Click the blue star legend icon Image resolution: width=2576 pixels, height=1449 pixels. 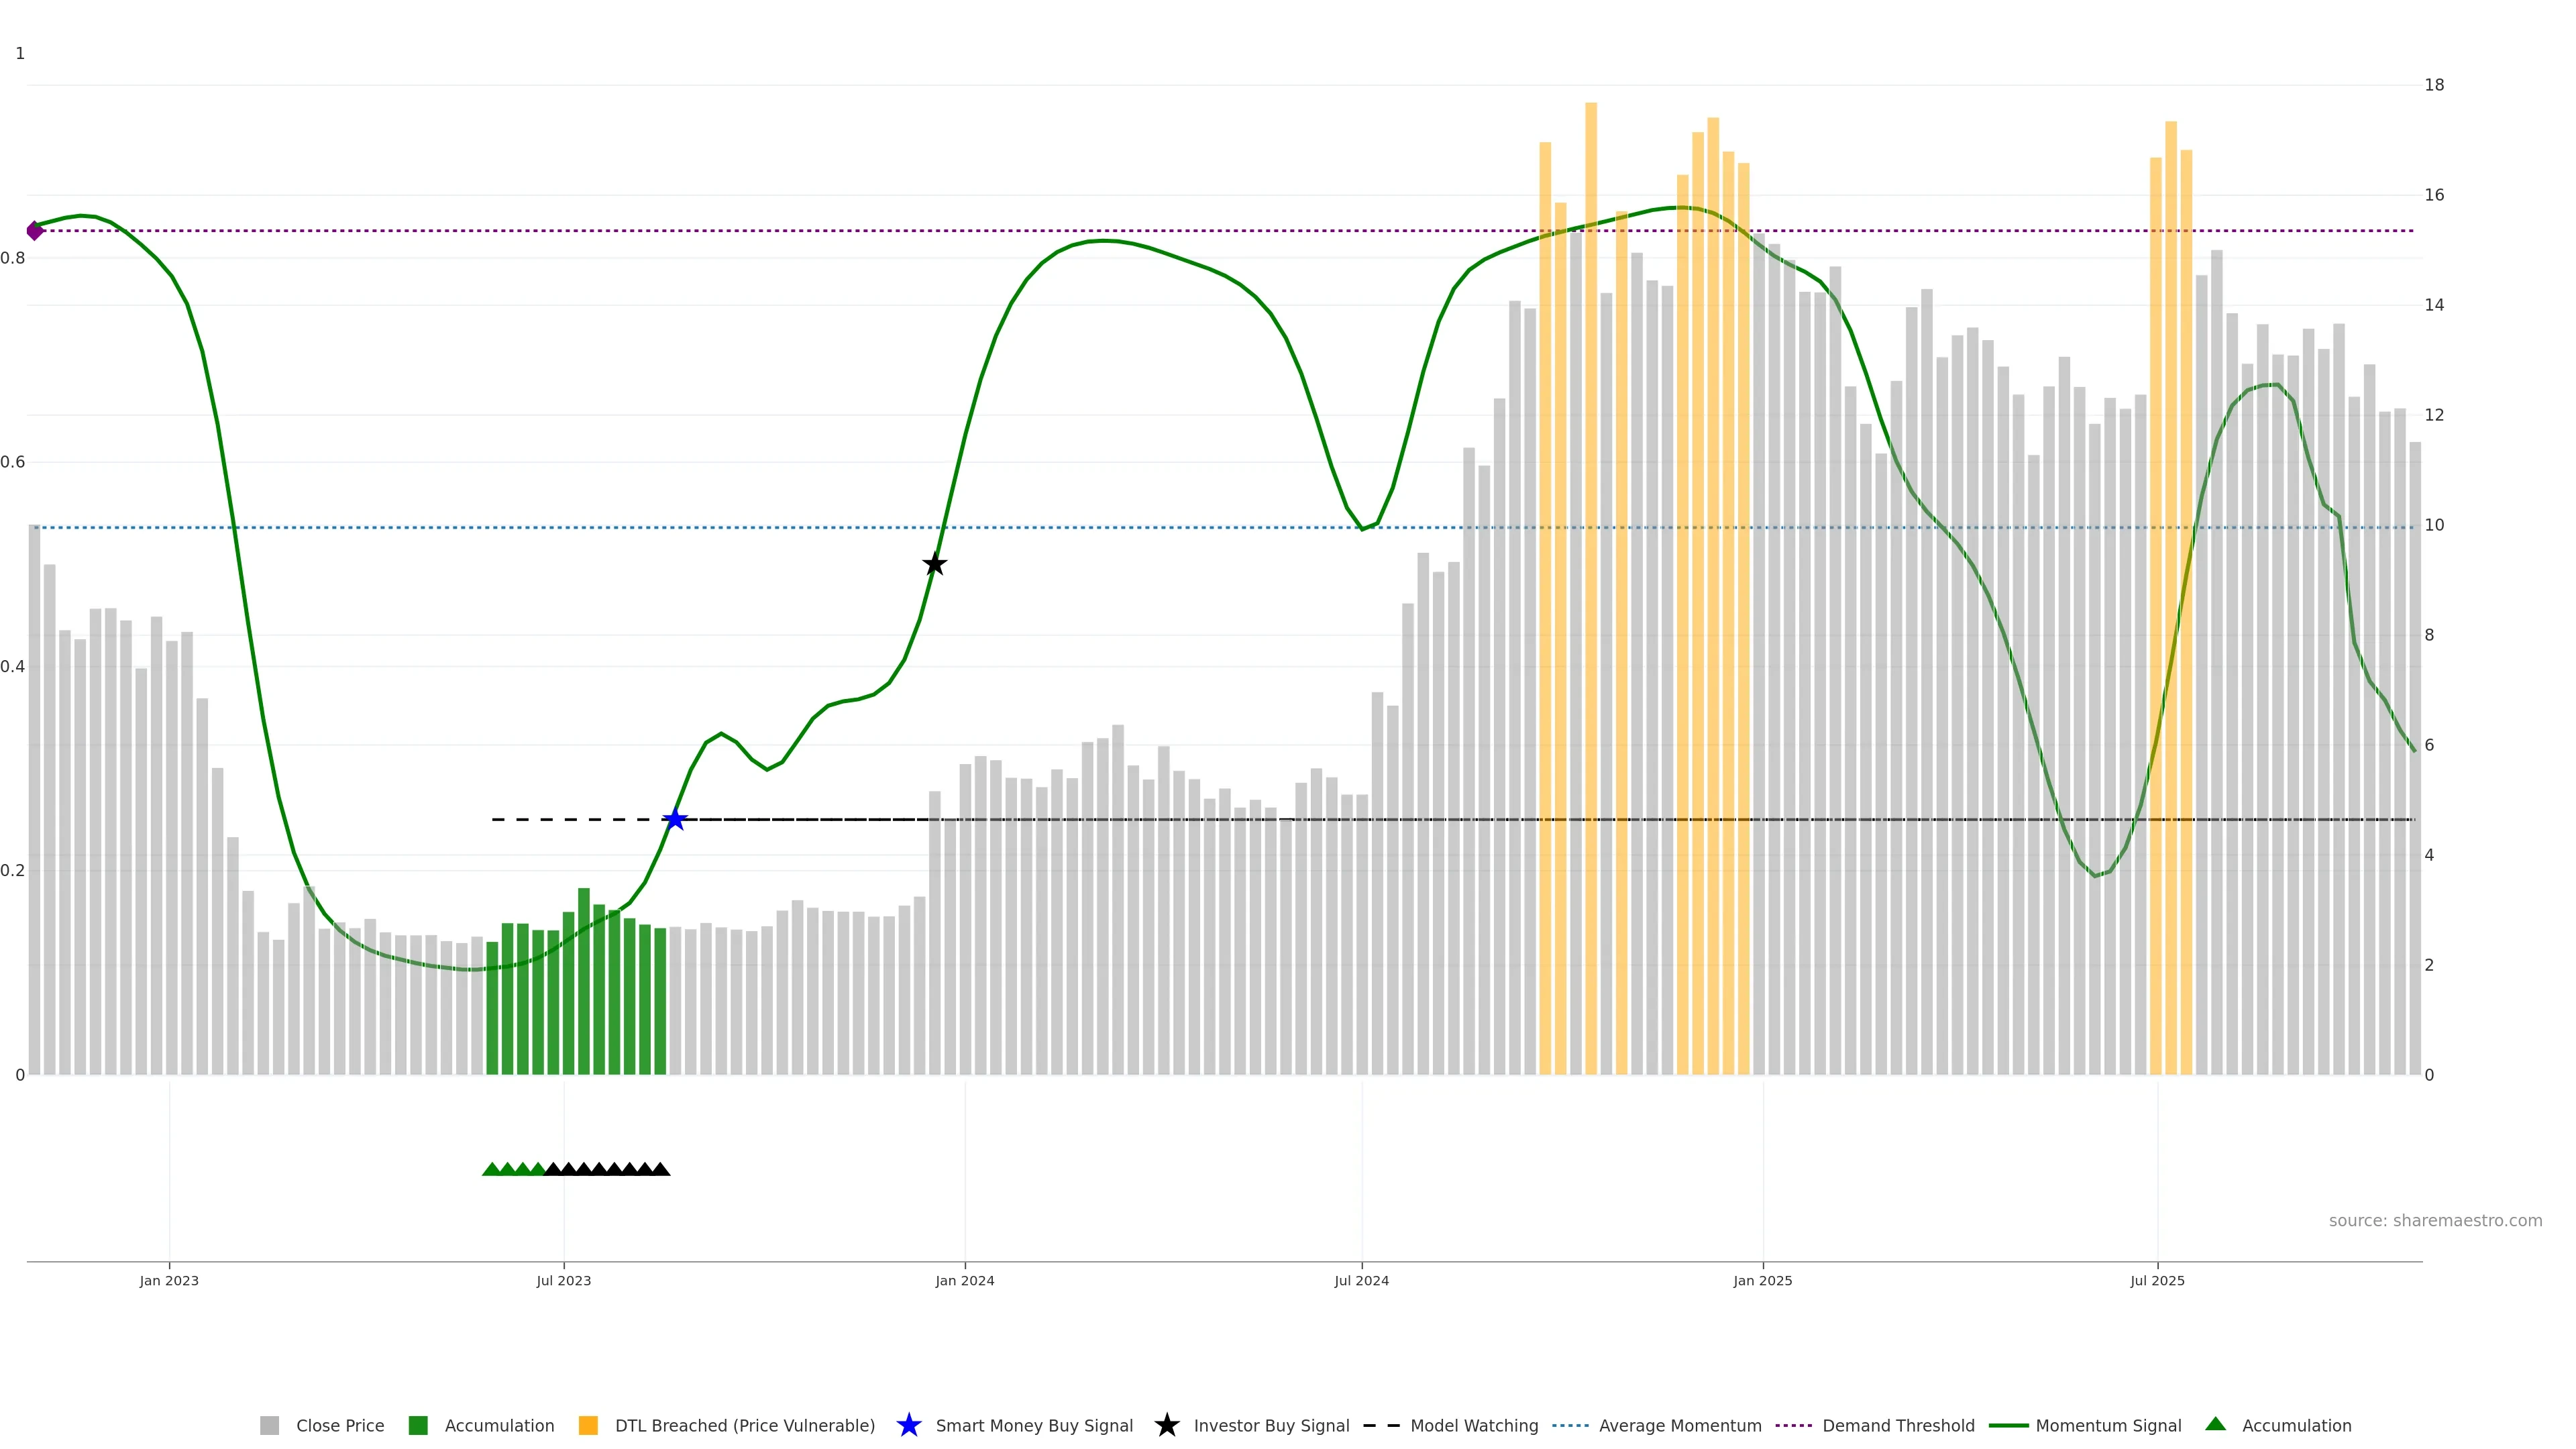click(x=908, y=1425)
